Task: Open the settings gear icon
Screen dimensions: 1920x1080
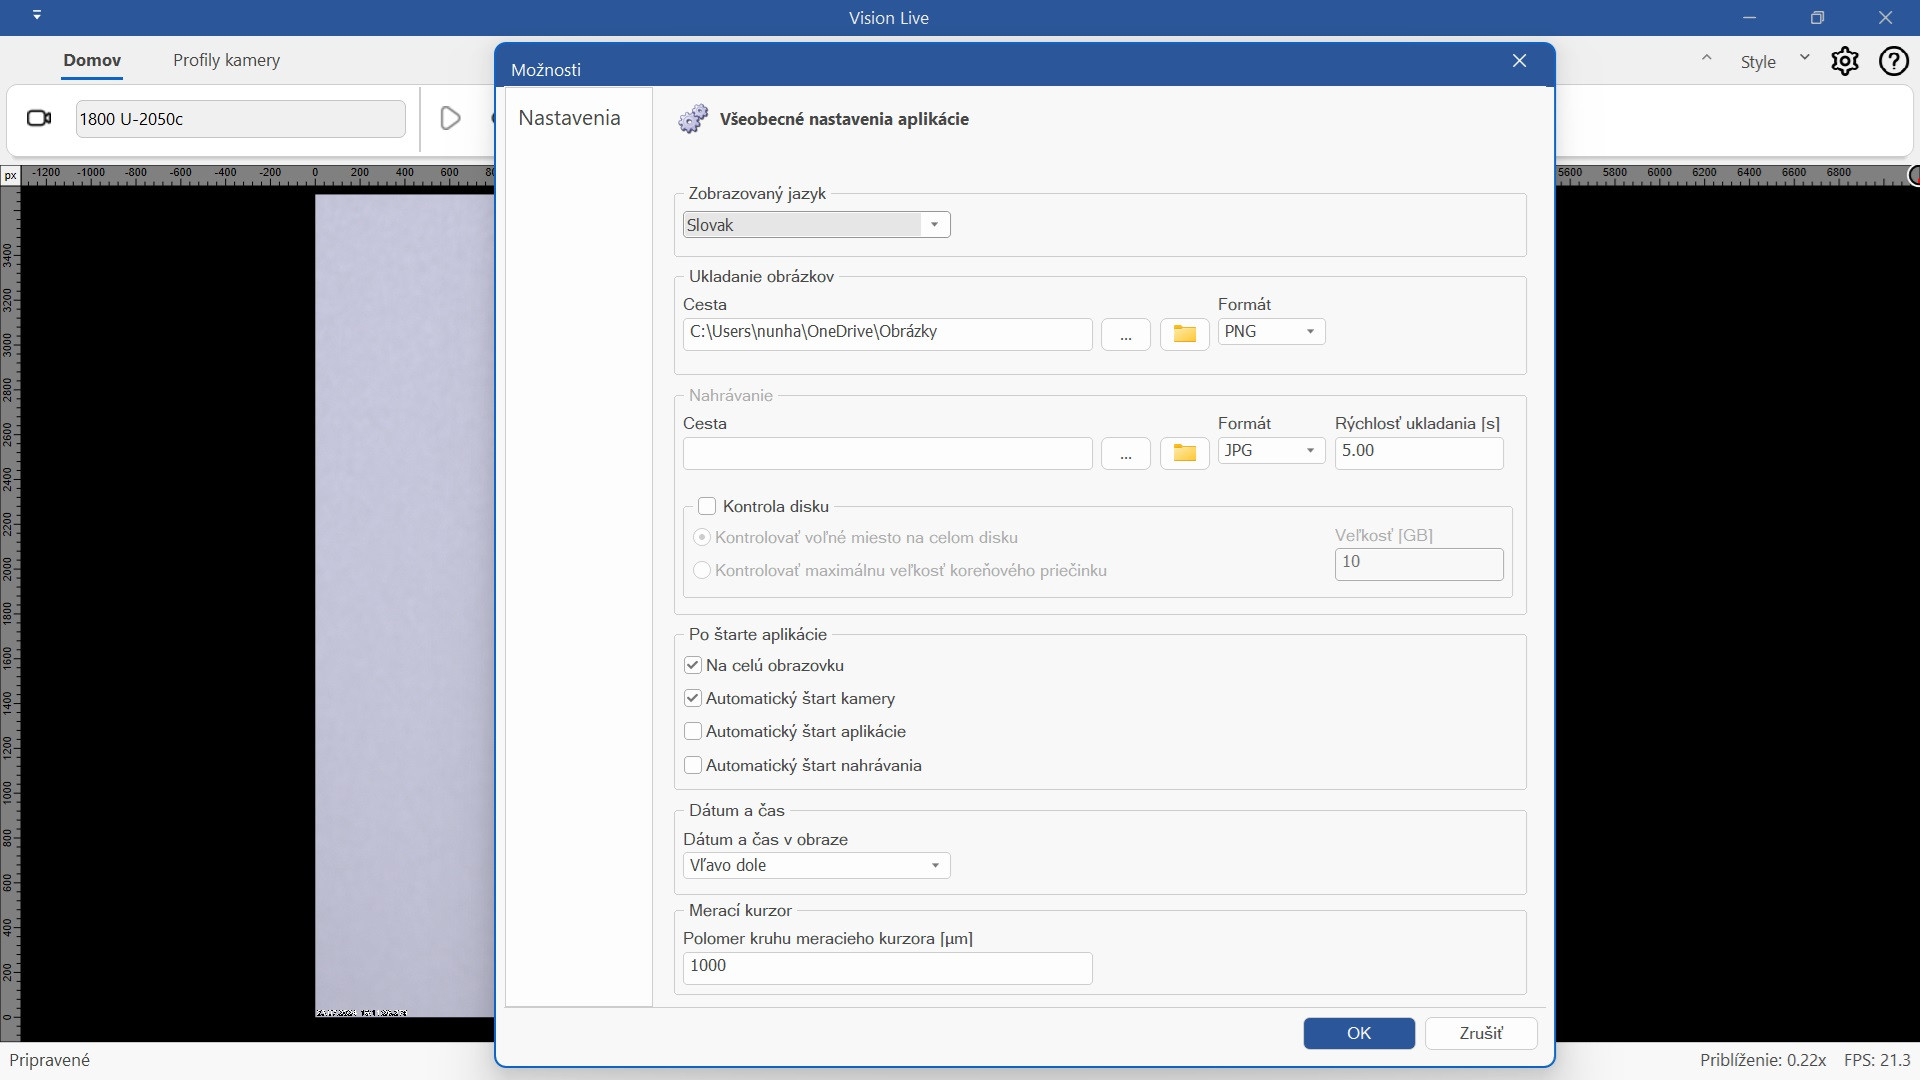Action: (1844, 62)
